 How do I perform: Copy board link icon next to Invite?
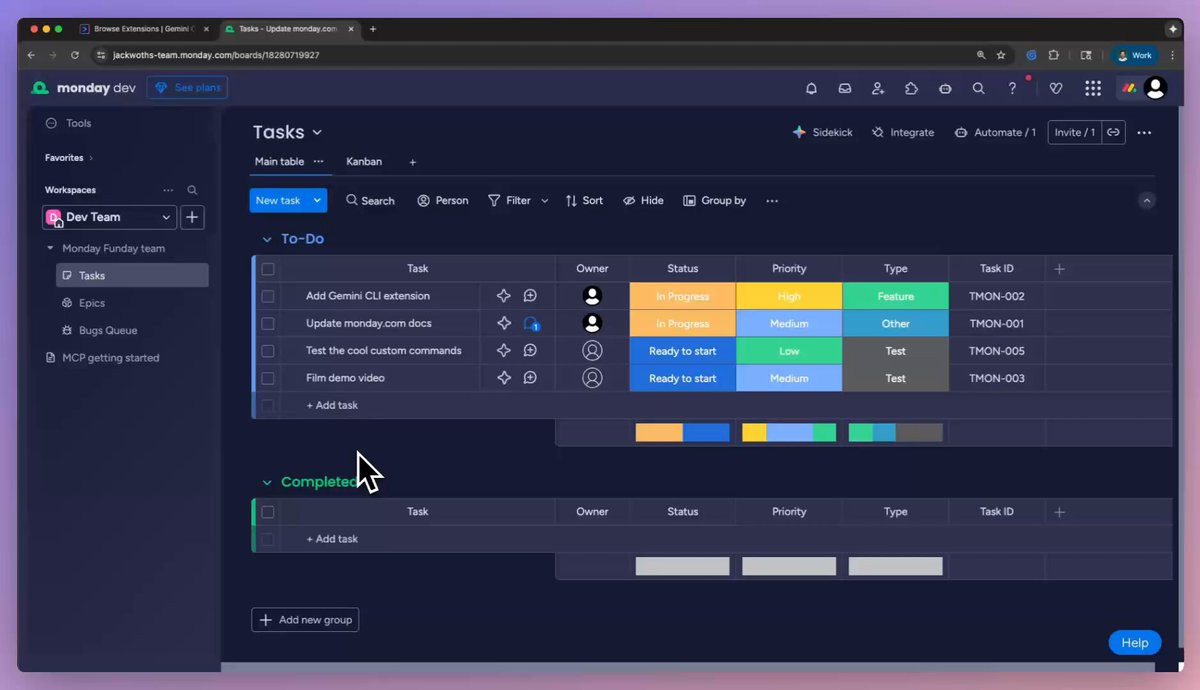pos(1113,132)
